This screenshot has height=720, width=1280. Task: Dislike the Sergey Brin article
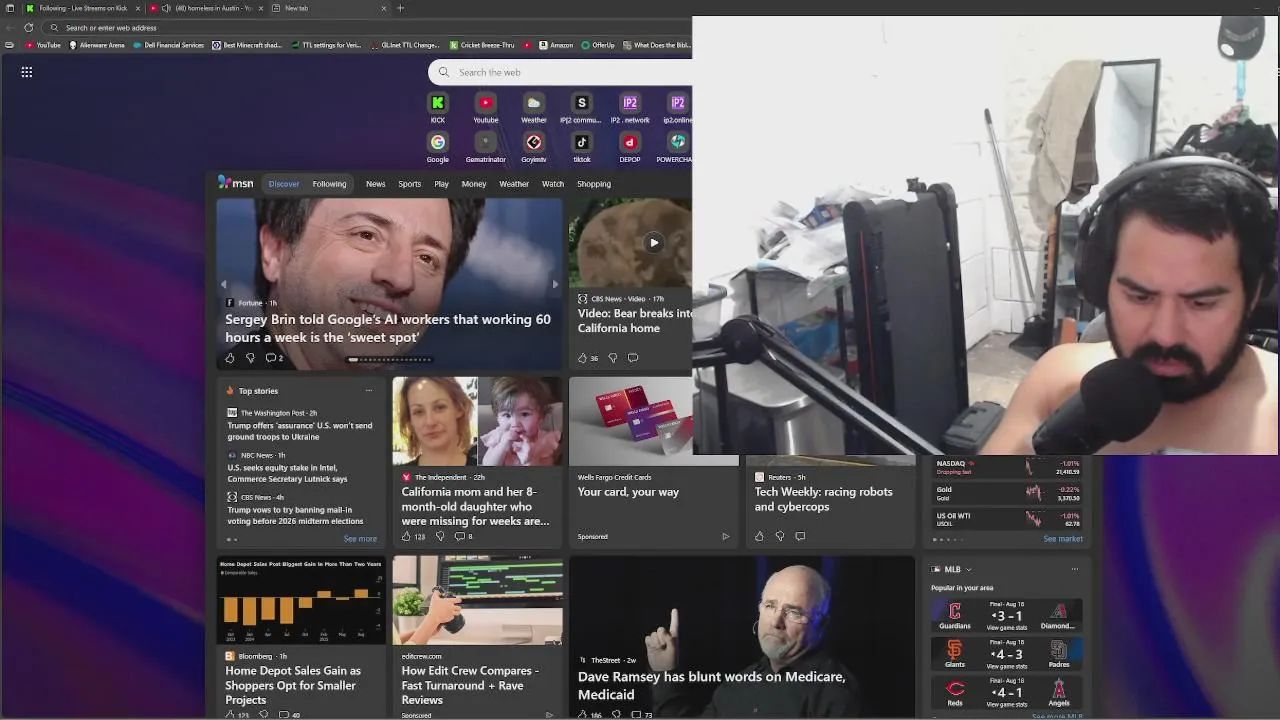(x=250, y=358)
